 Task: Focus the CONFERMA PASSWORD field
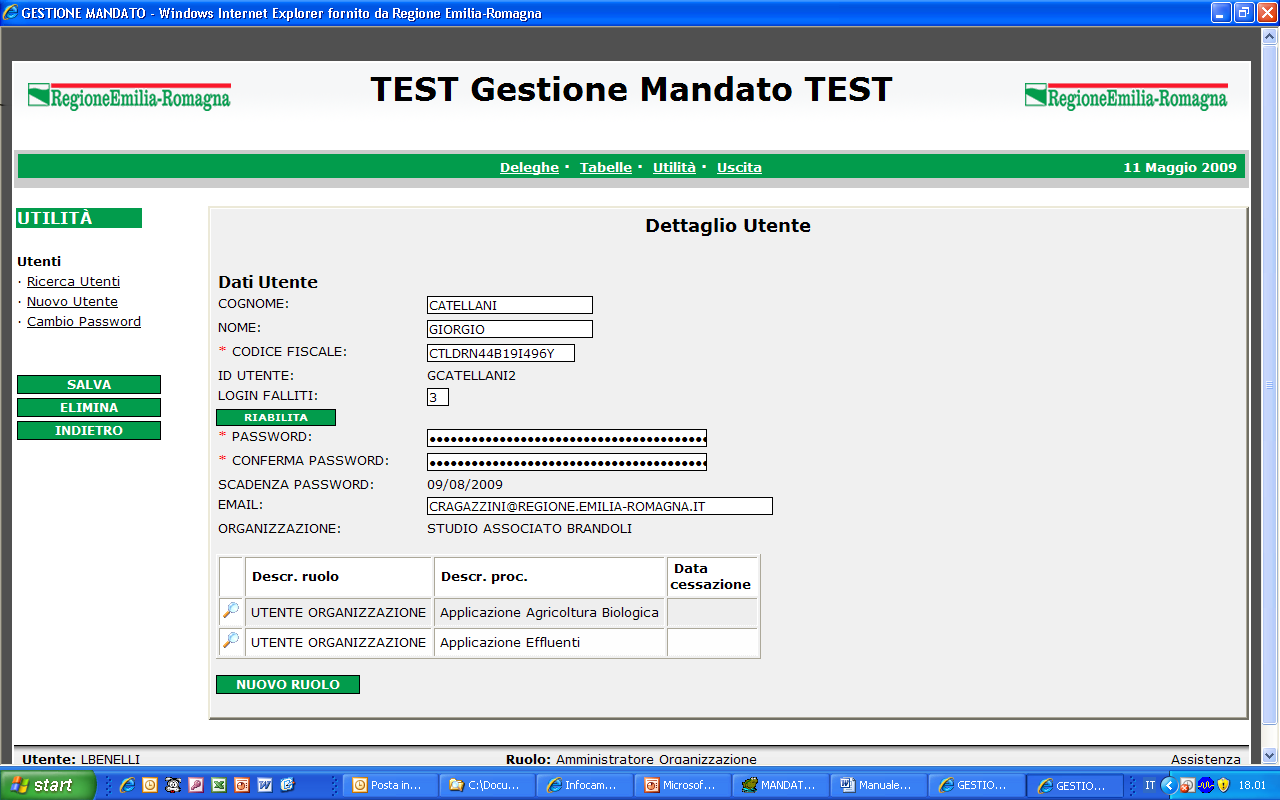tap(567, 462)
